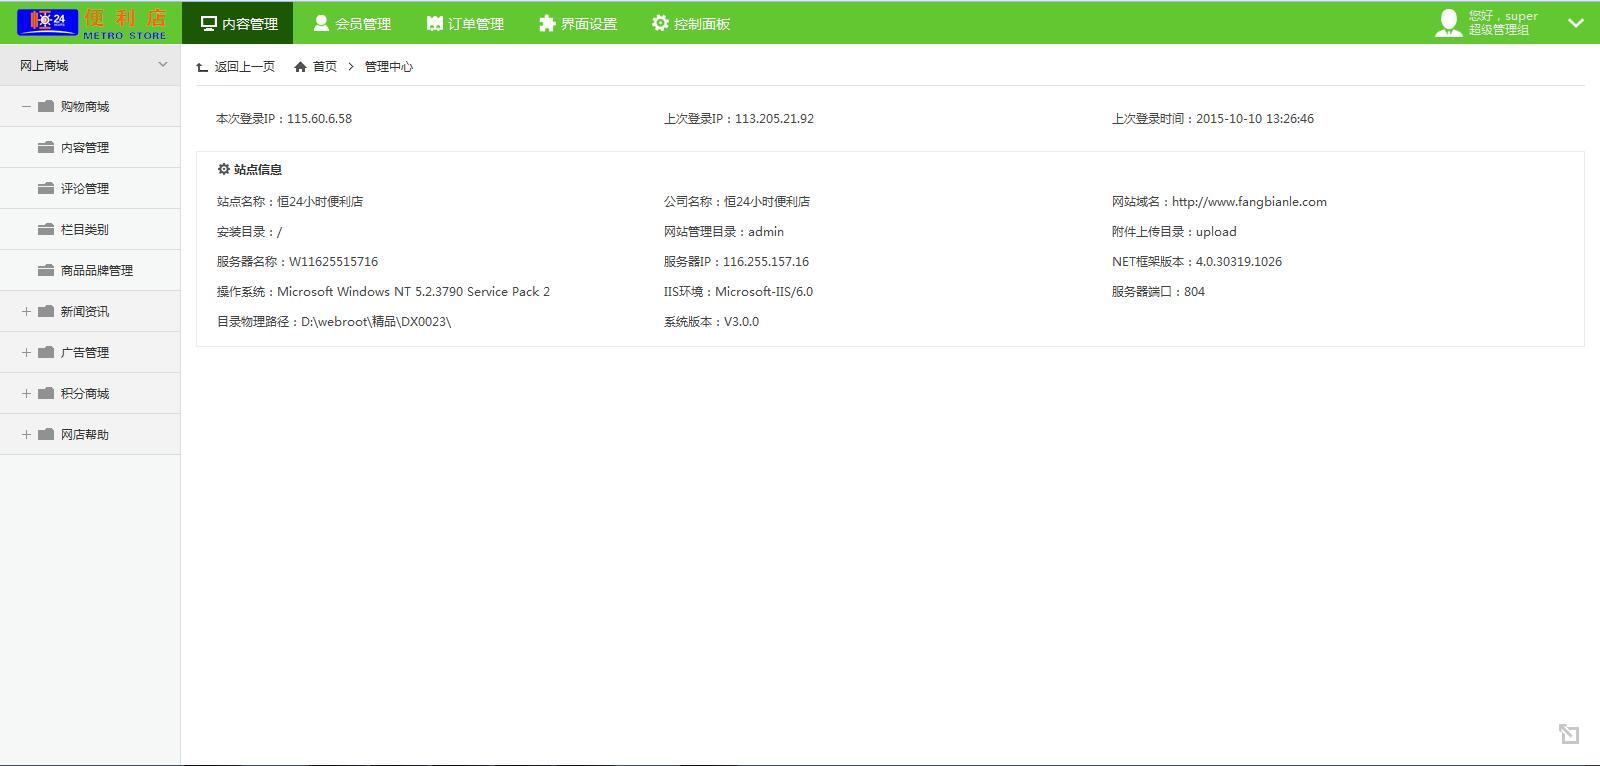Click the folder icon beside 广告管理
The width and height of the screenshot is (1600, 766).
46,352
